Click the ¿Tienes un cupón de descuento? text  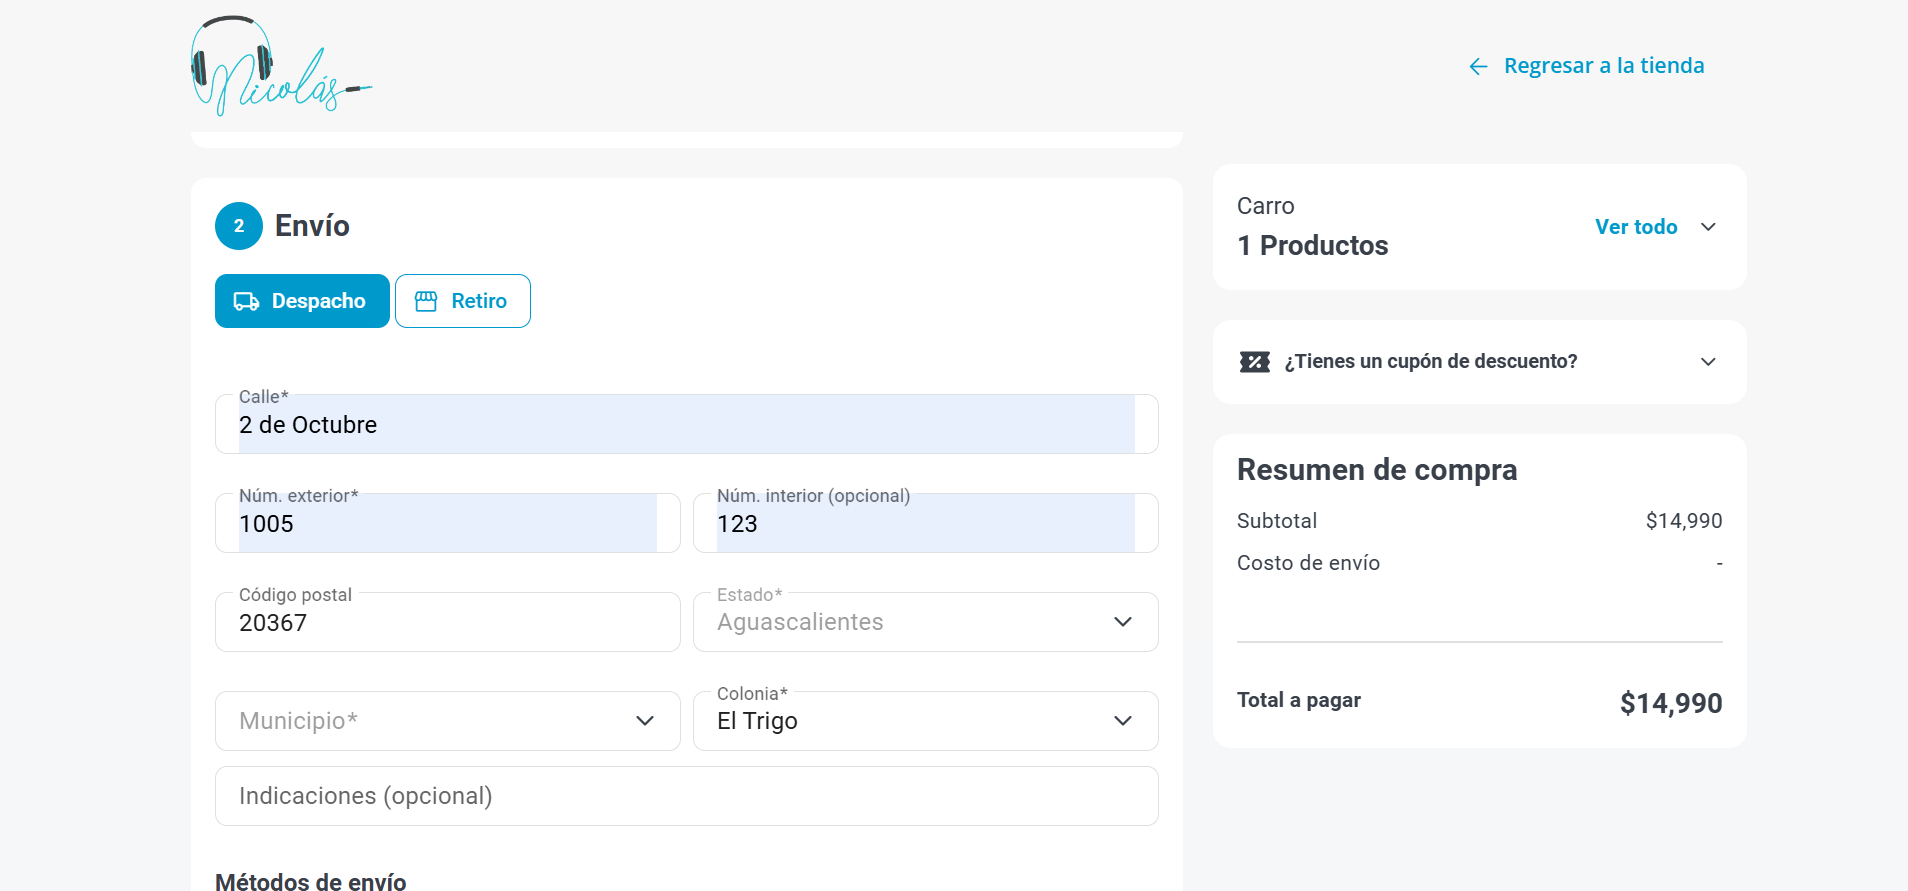pos(1431,362)
